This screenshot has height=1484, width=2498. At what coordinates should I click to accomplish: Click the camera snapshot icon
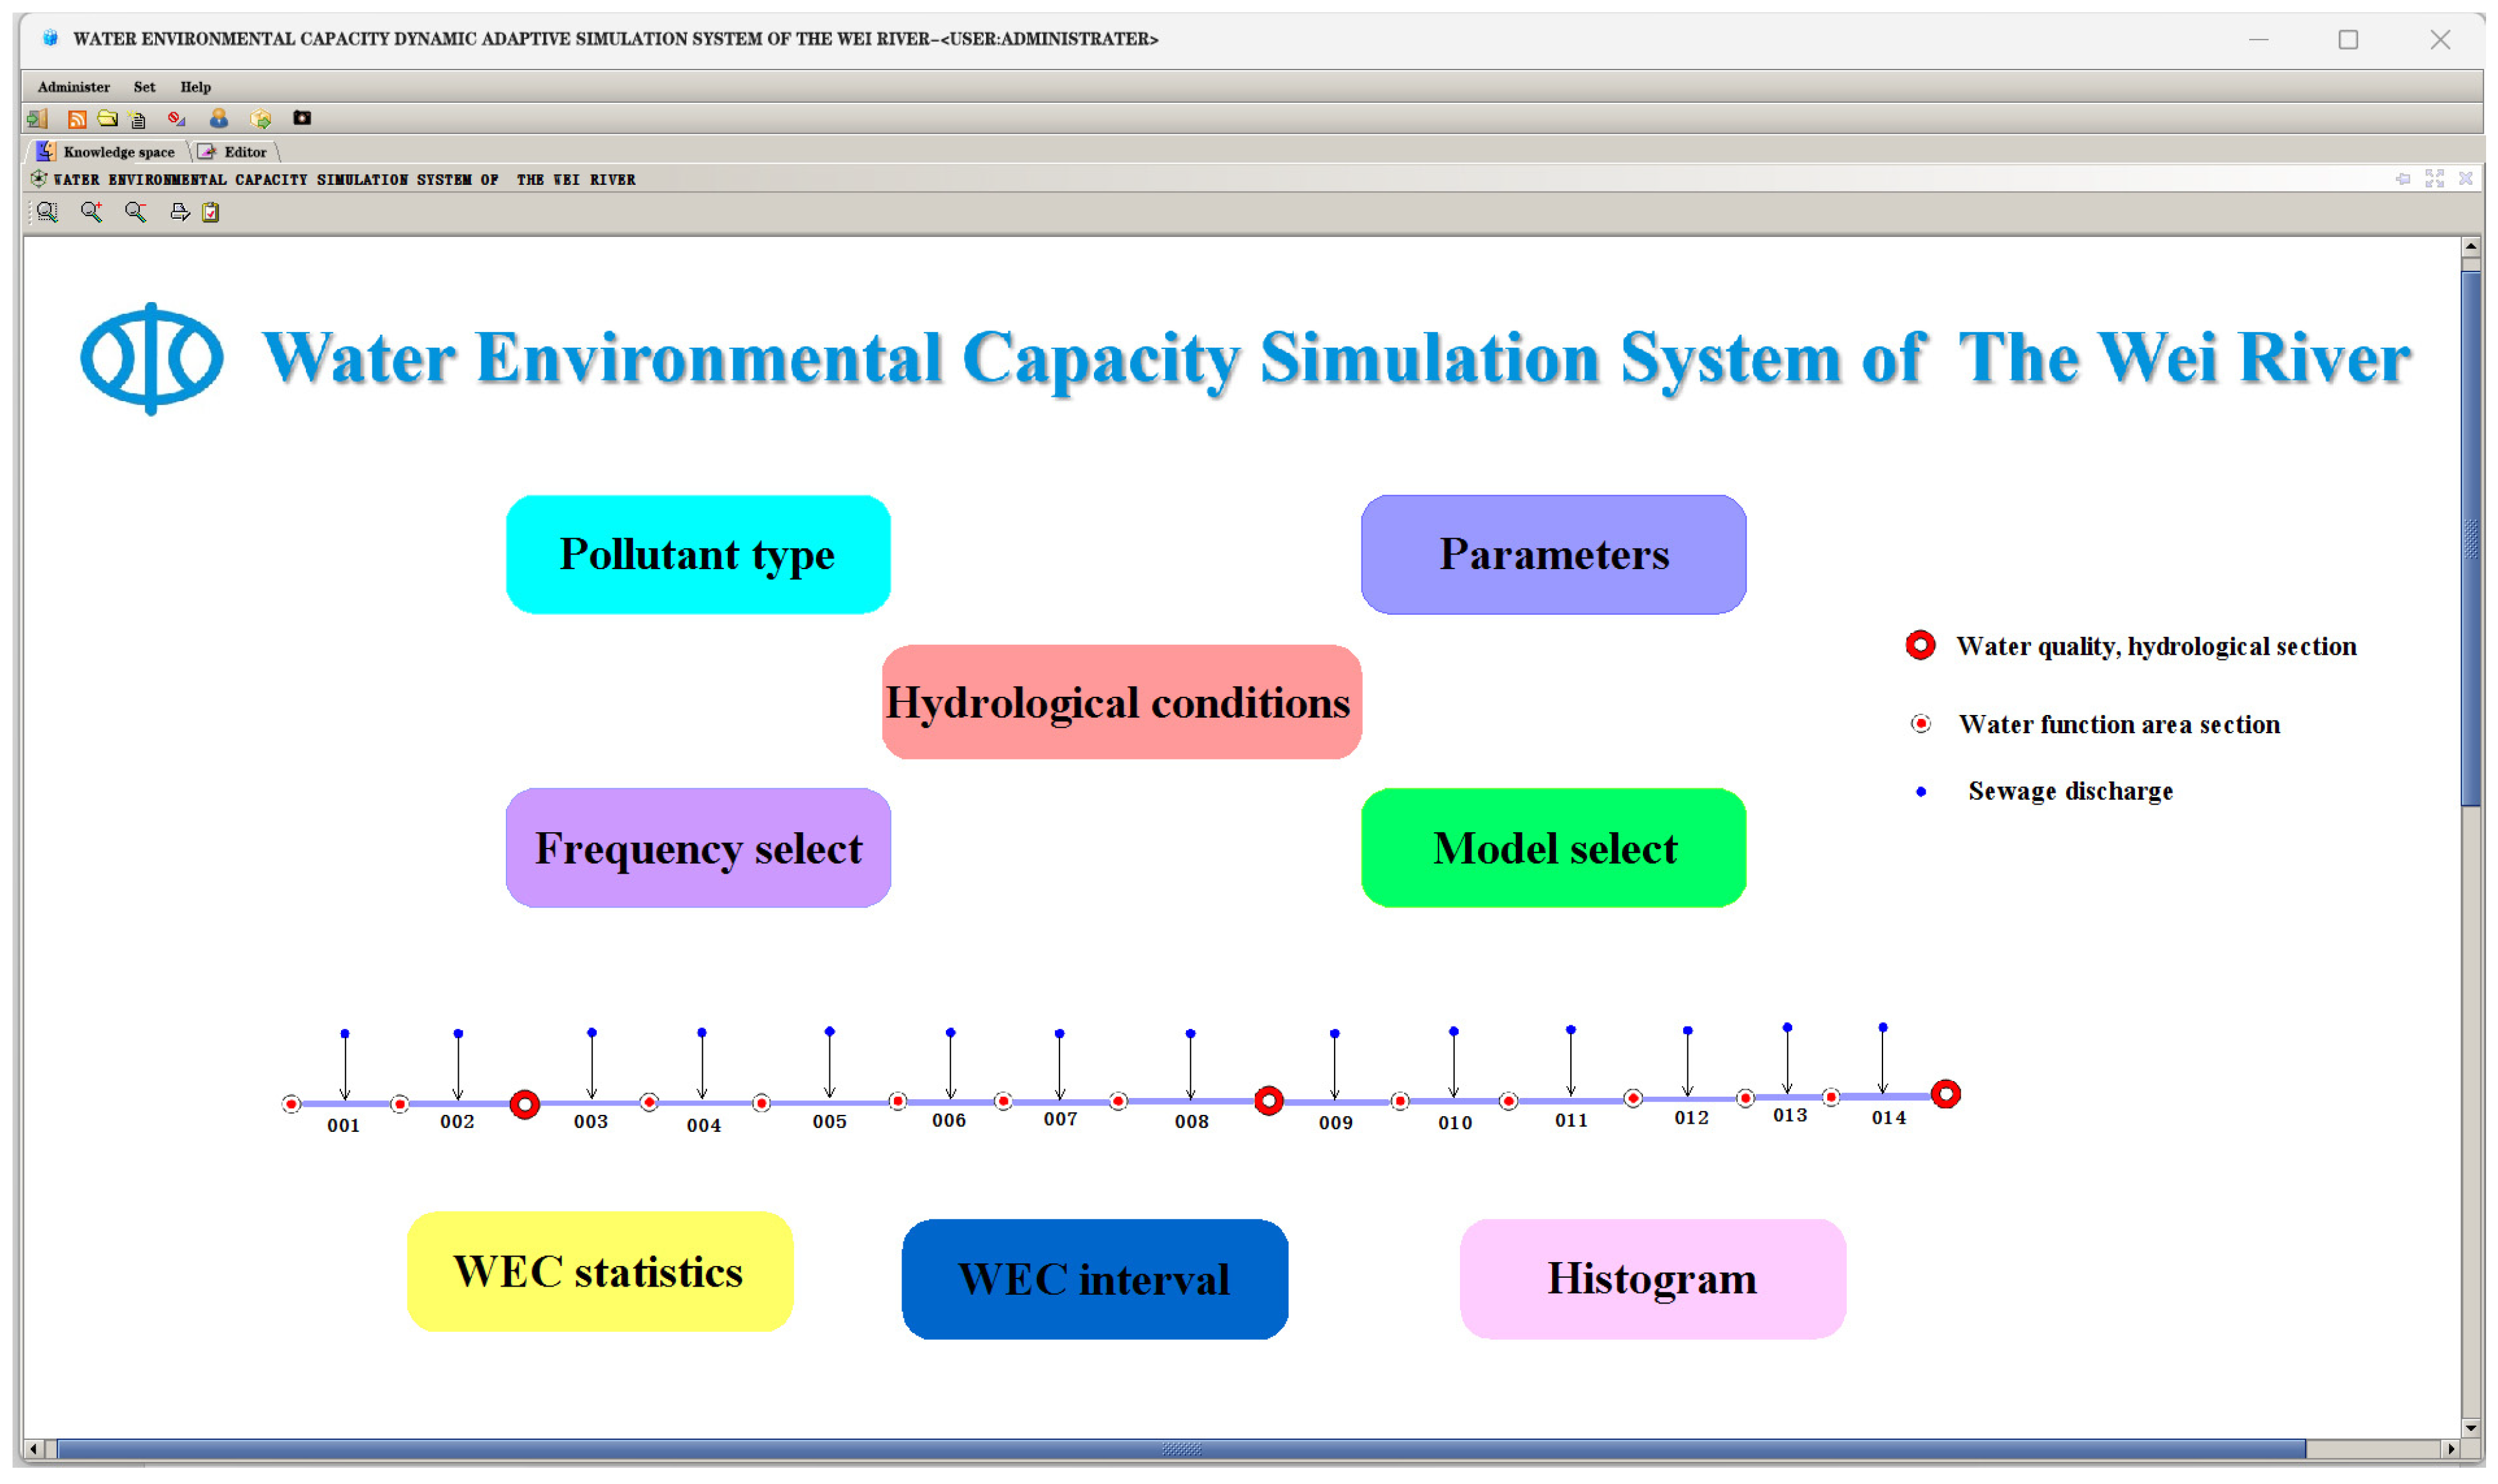(x=302, y=119)
